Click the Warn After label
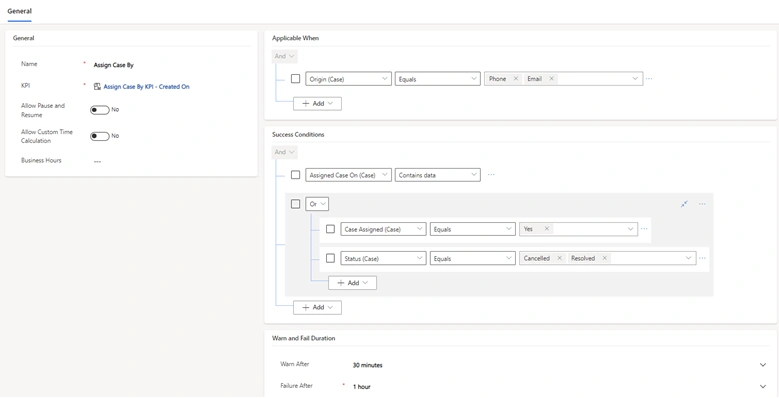 click(x=295, y=364)
